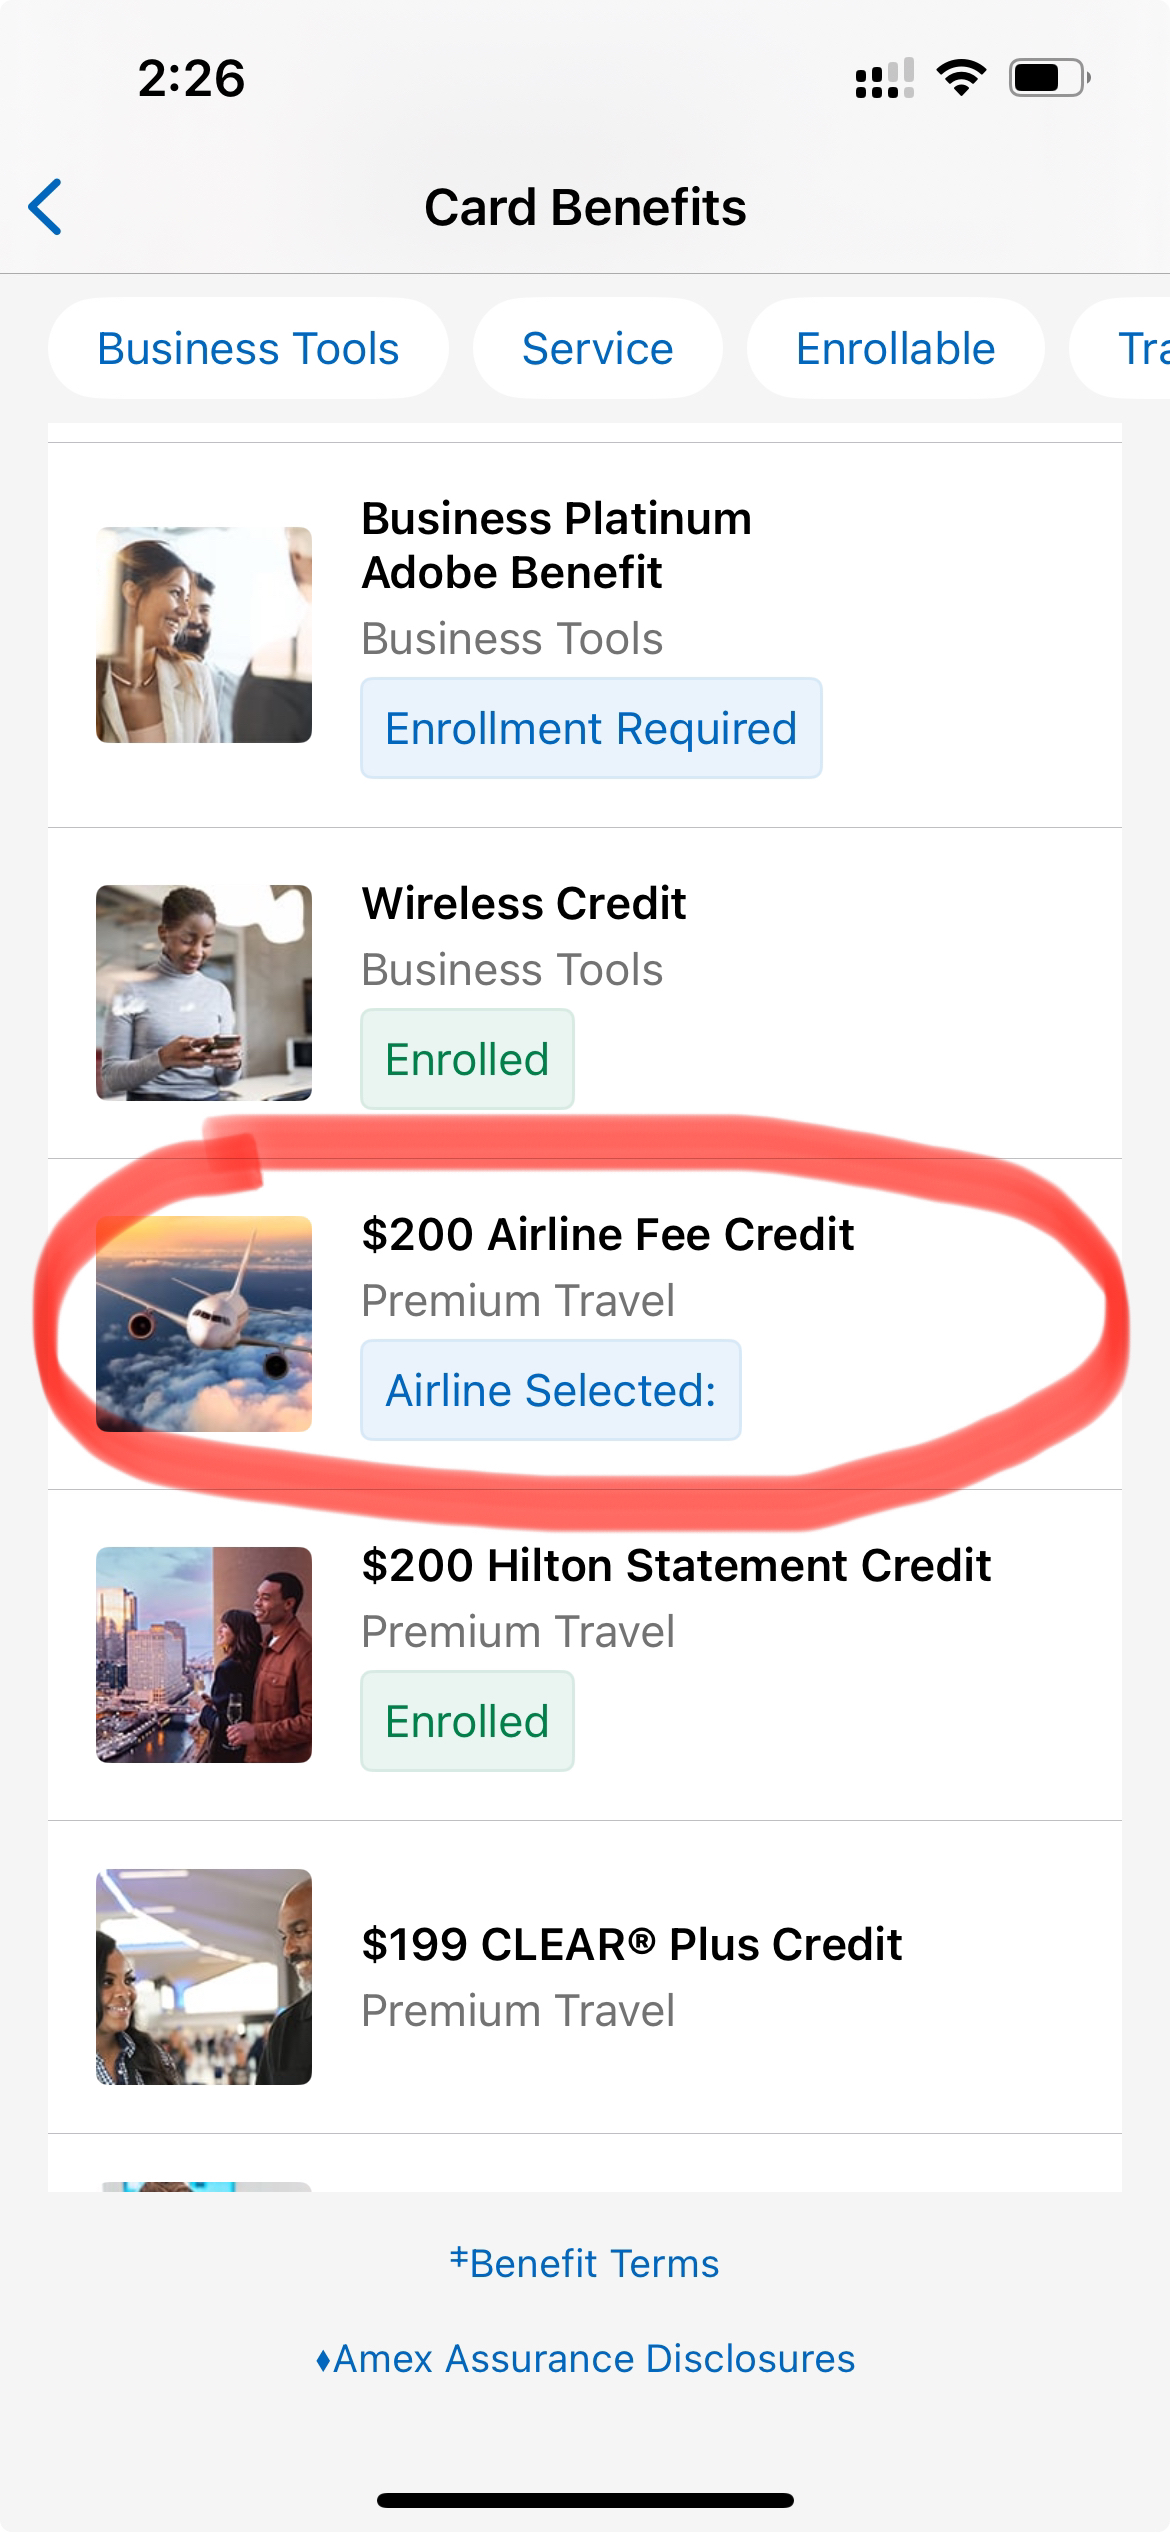Tap the Enrolled badge under Wireless Credit

point(467,1059)
